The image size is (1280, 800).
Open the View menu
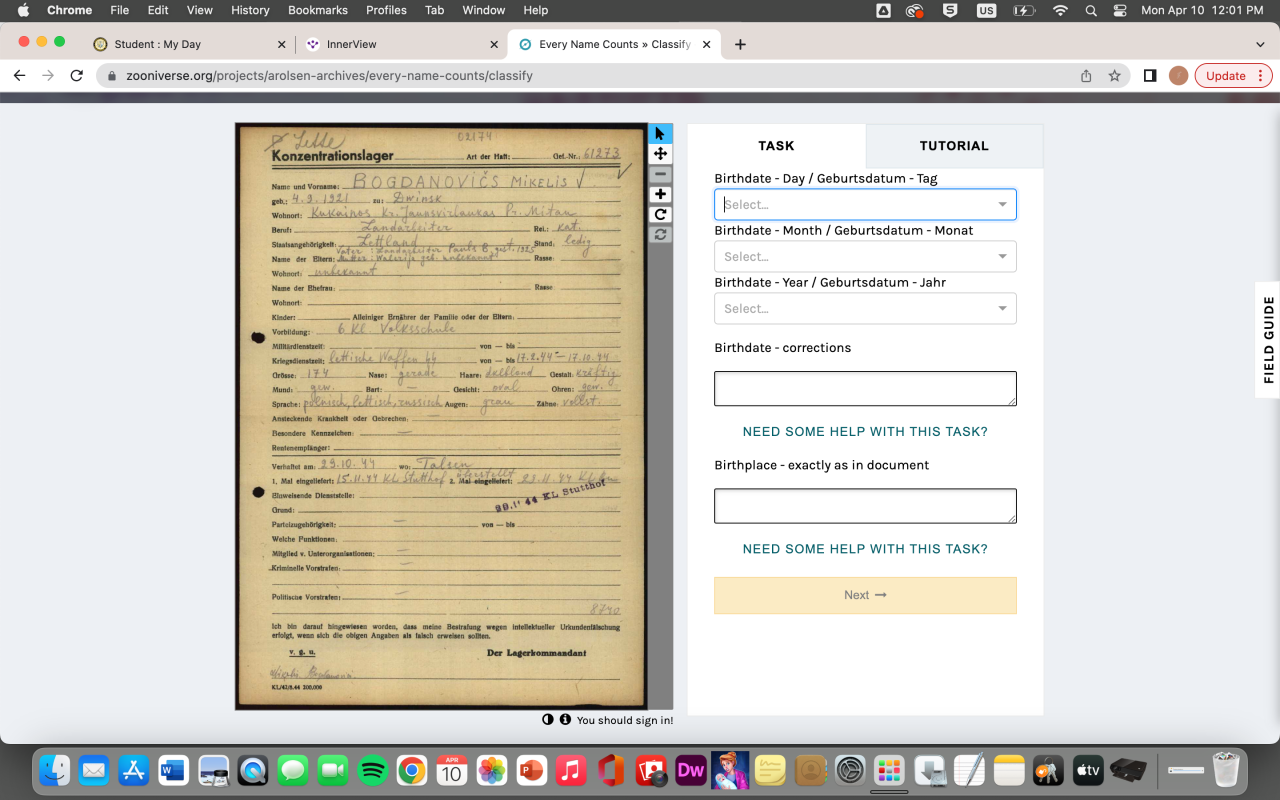[x=200, y=10]
